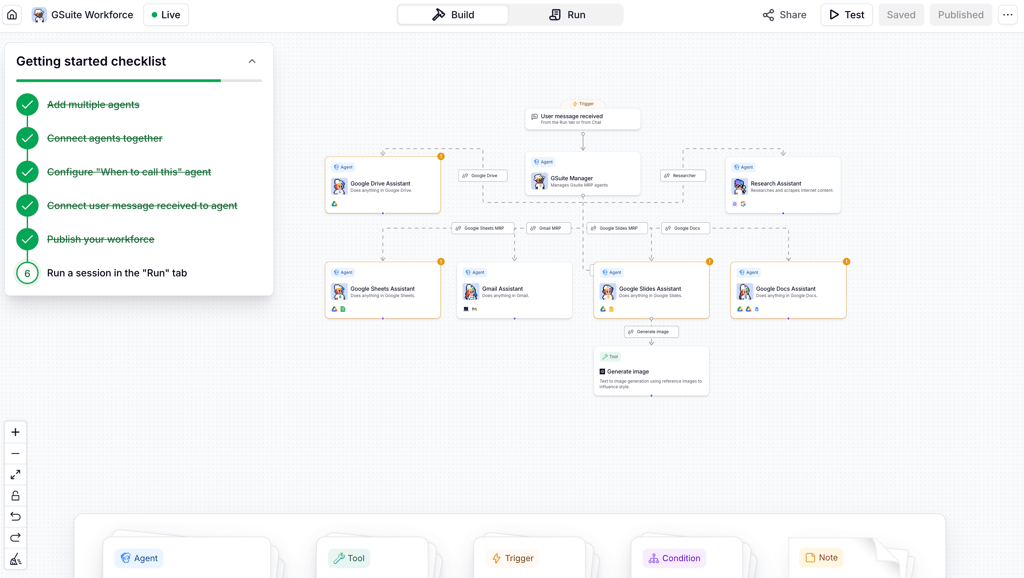Select the Google Slides Assistant node
The image size is (1024, 578).
coord(651,290)
